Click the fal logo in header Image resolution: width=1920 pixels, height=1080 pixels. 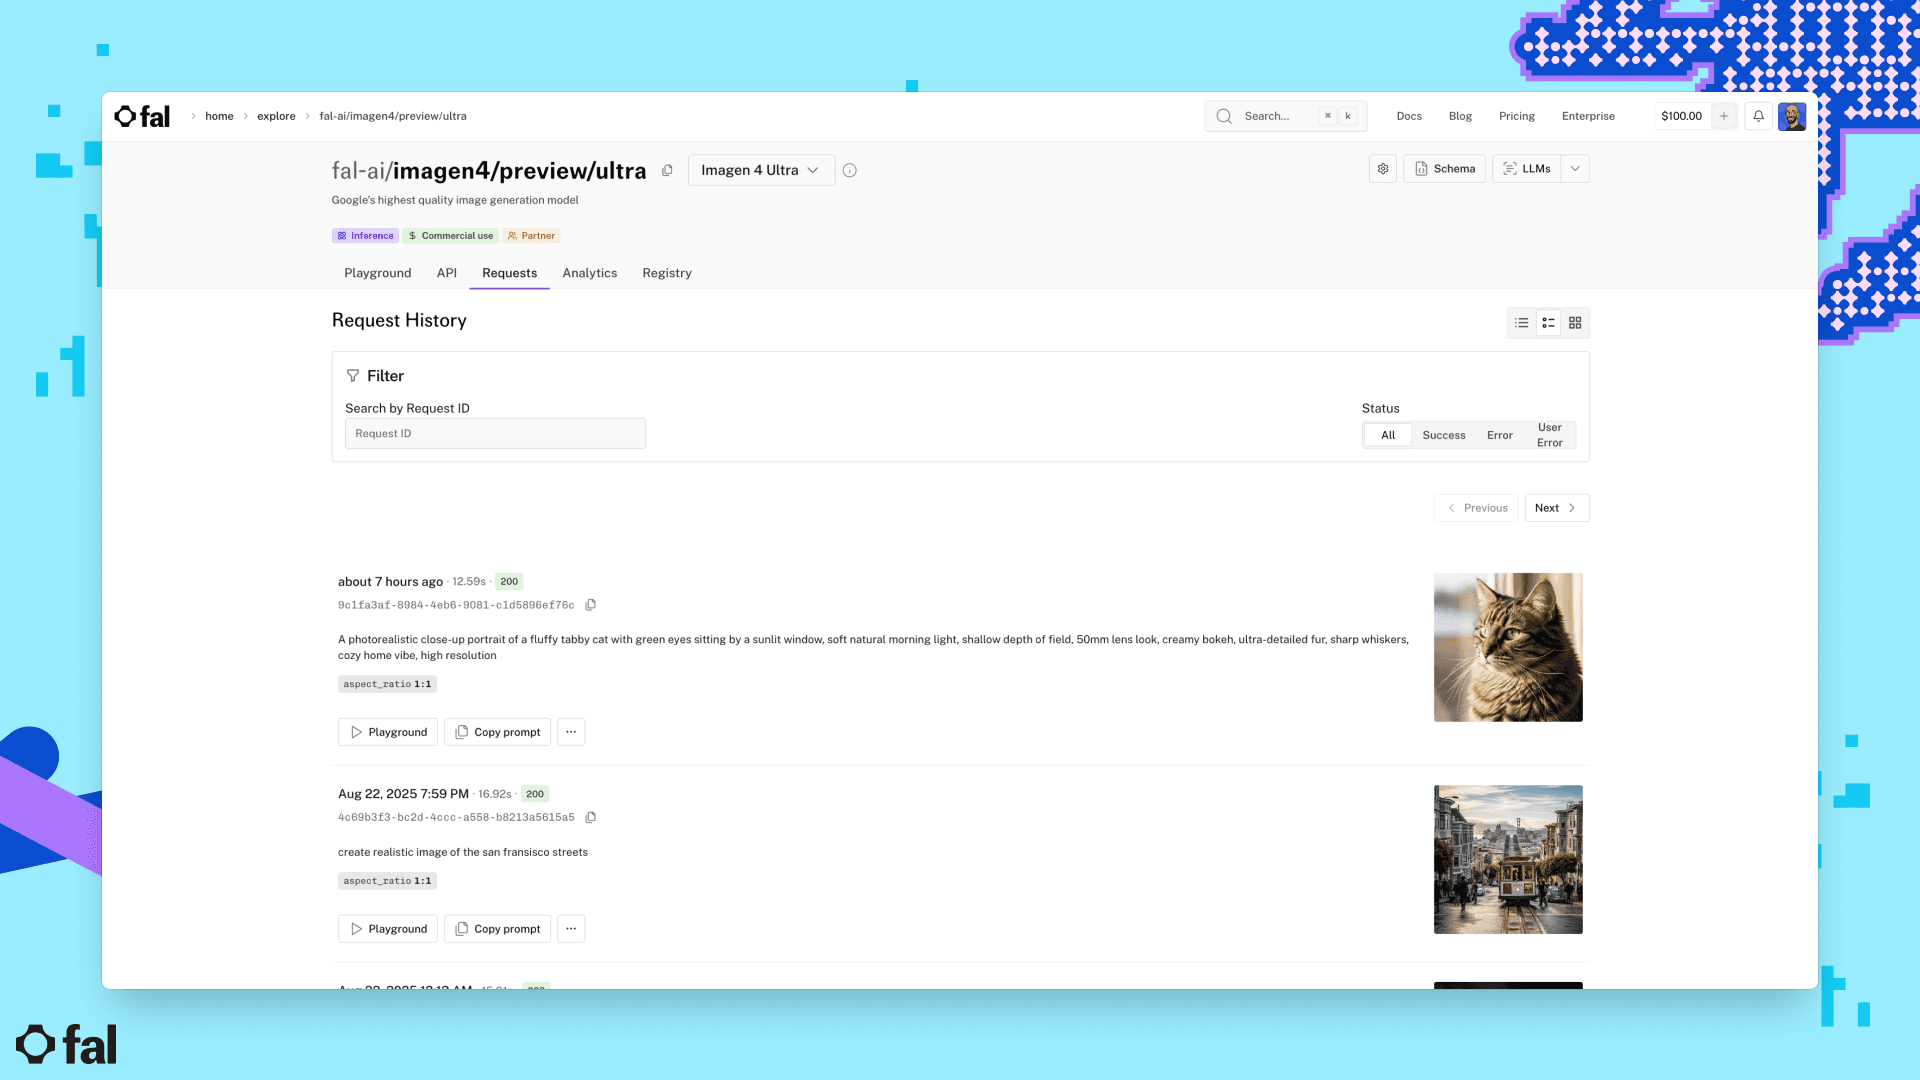click(142, 117)
